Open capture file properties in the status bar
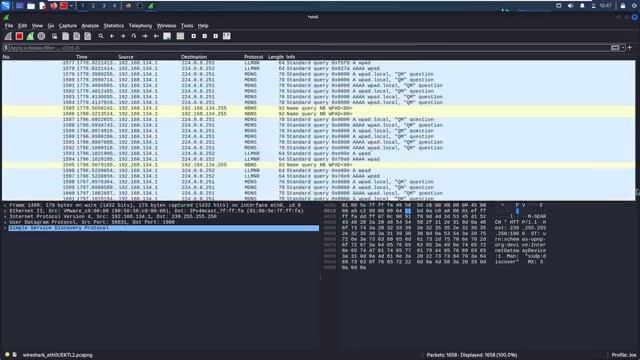The image size is (640, 360). (15, 355)
